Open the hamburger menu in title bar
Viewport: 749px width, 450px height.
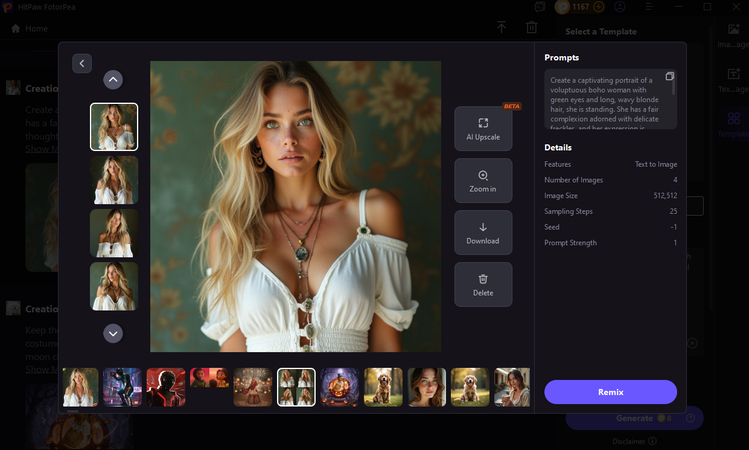coord(649,7)
